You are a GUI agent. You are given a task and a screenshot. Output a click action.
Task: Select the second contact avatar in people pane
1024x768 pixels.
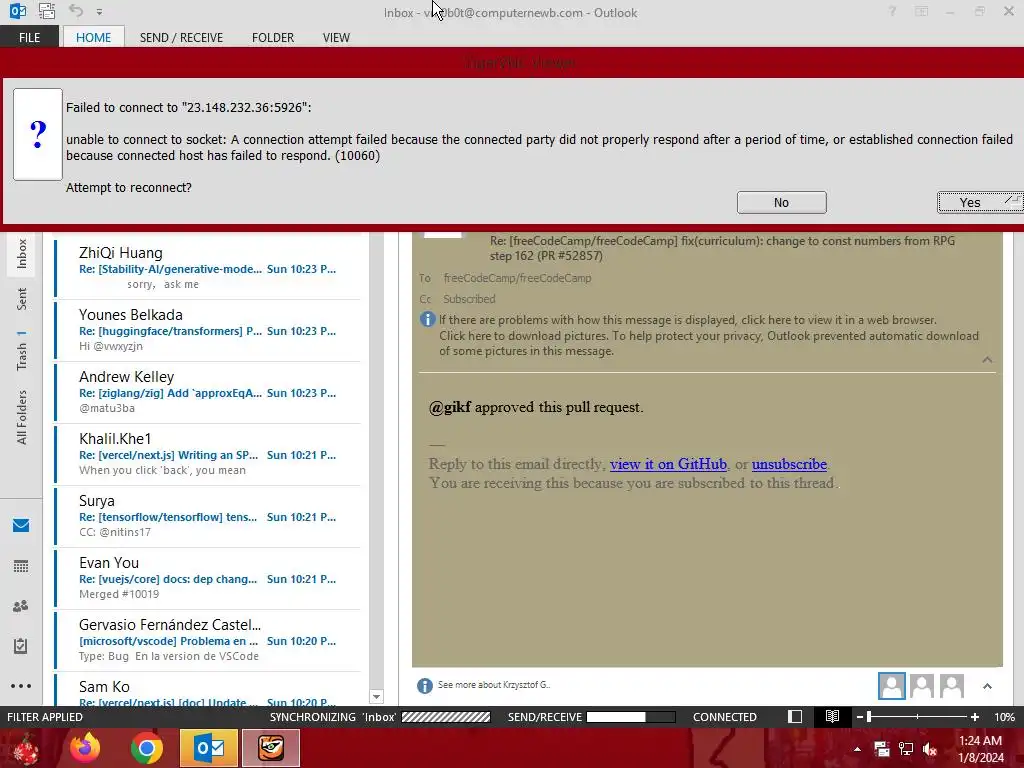(921, 686)
